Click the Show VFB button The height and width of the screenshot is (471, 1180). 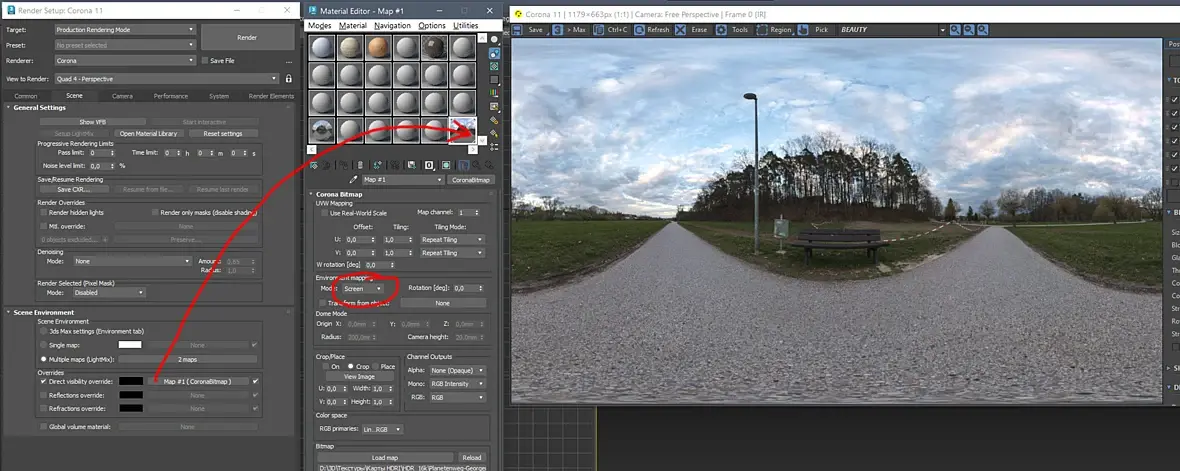(93, 122)
